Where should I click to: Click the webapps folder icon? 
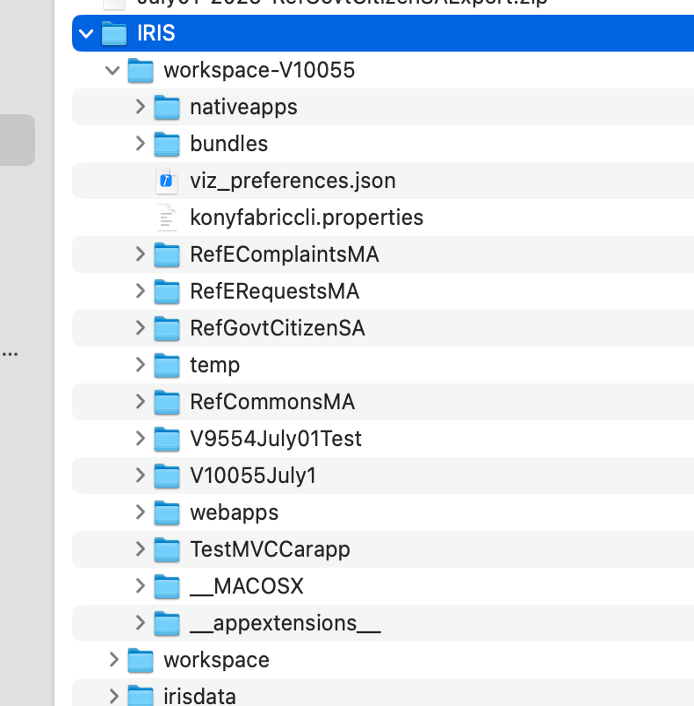click(167, 512)
